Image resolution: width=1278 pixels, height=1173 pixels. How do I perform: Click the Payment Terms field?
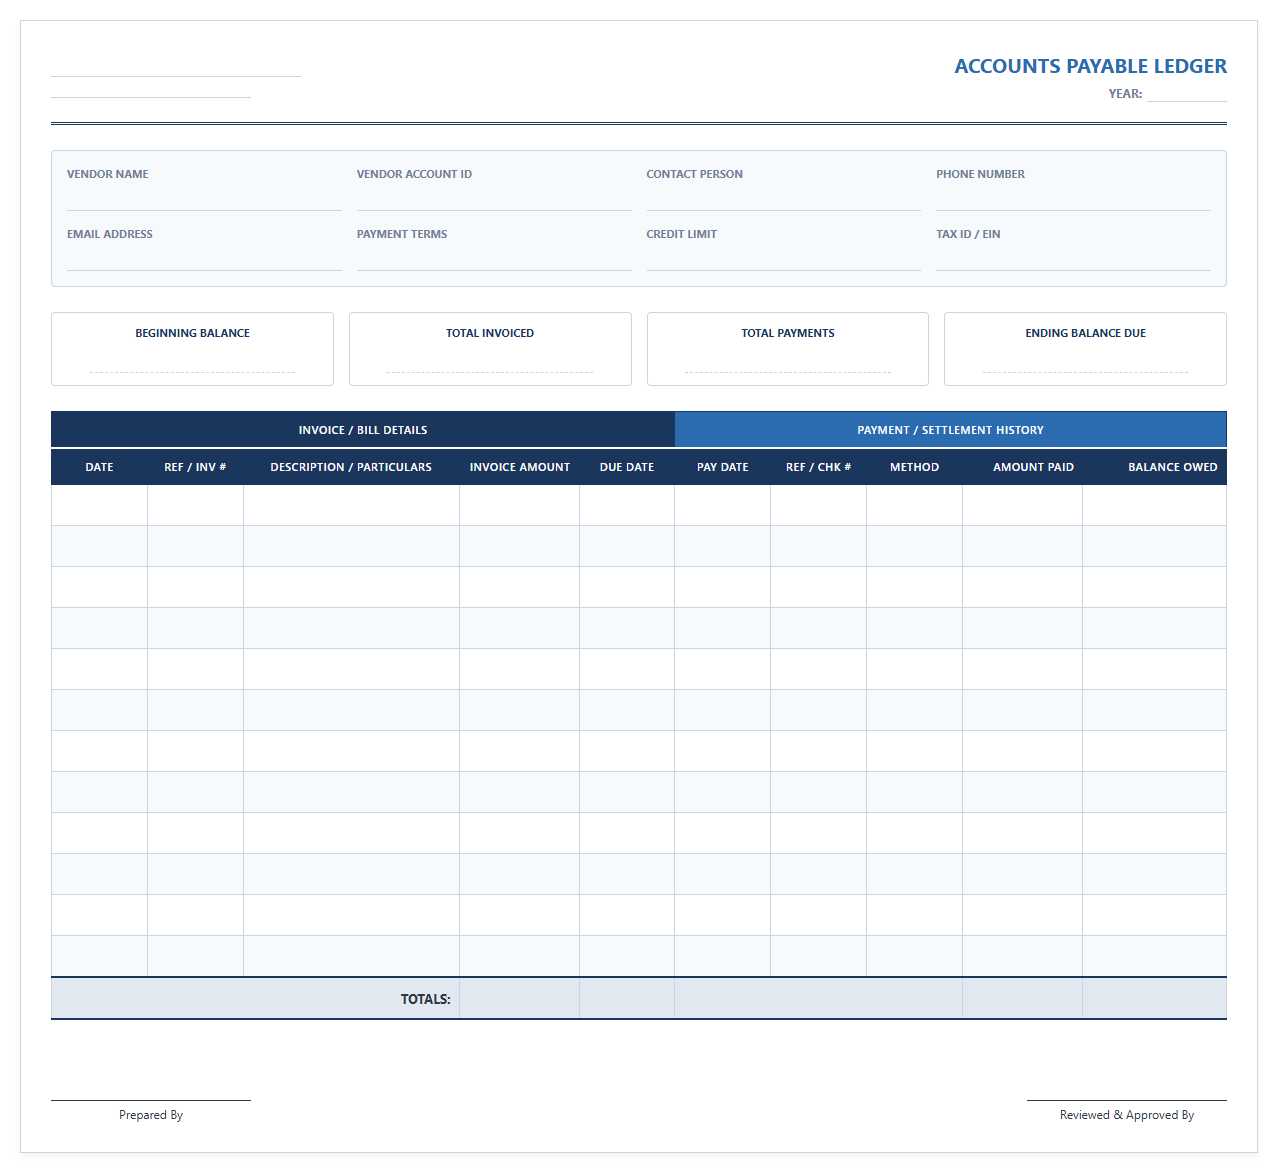494,258
